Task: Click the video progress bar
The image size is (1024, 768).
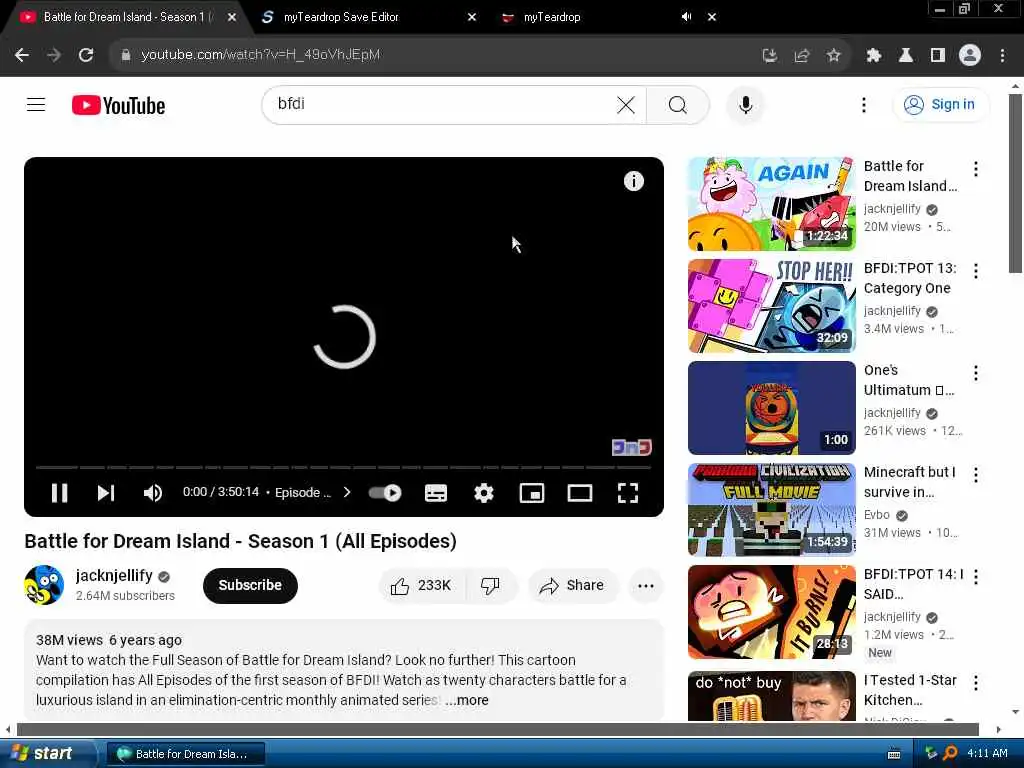Action: pyautogui.click(x=344, y=468)
